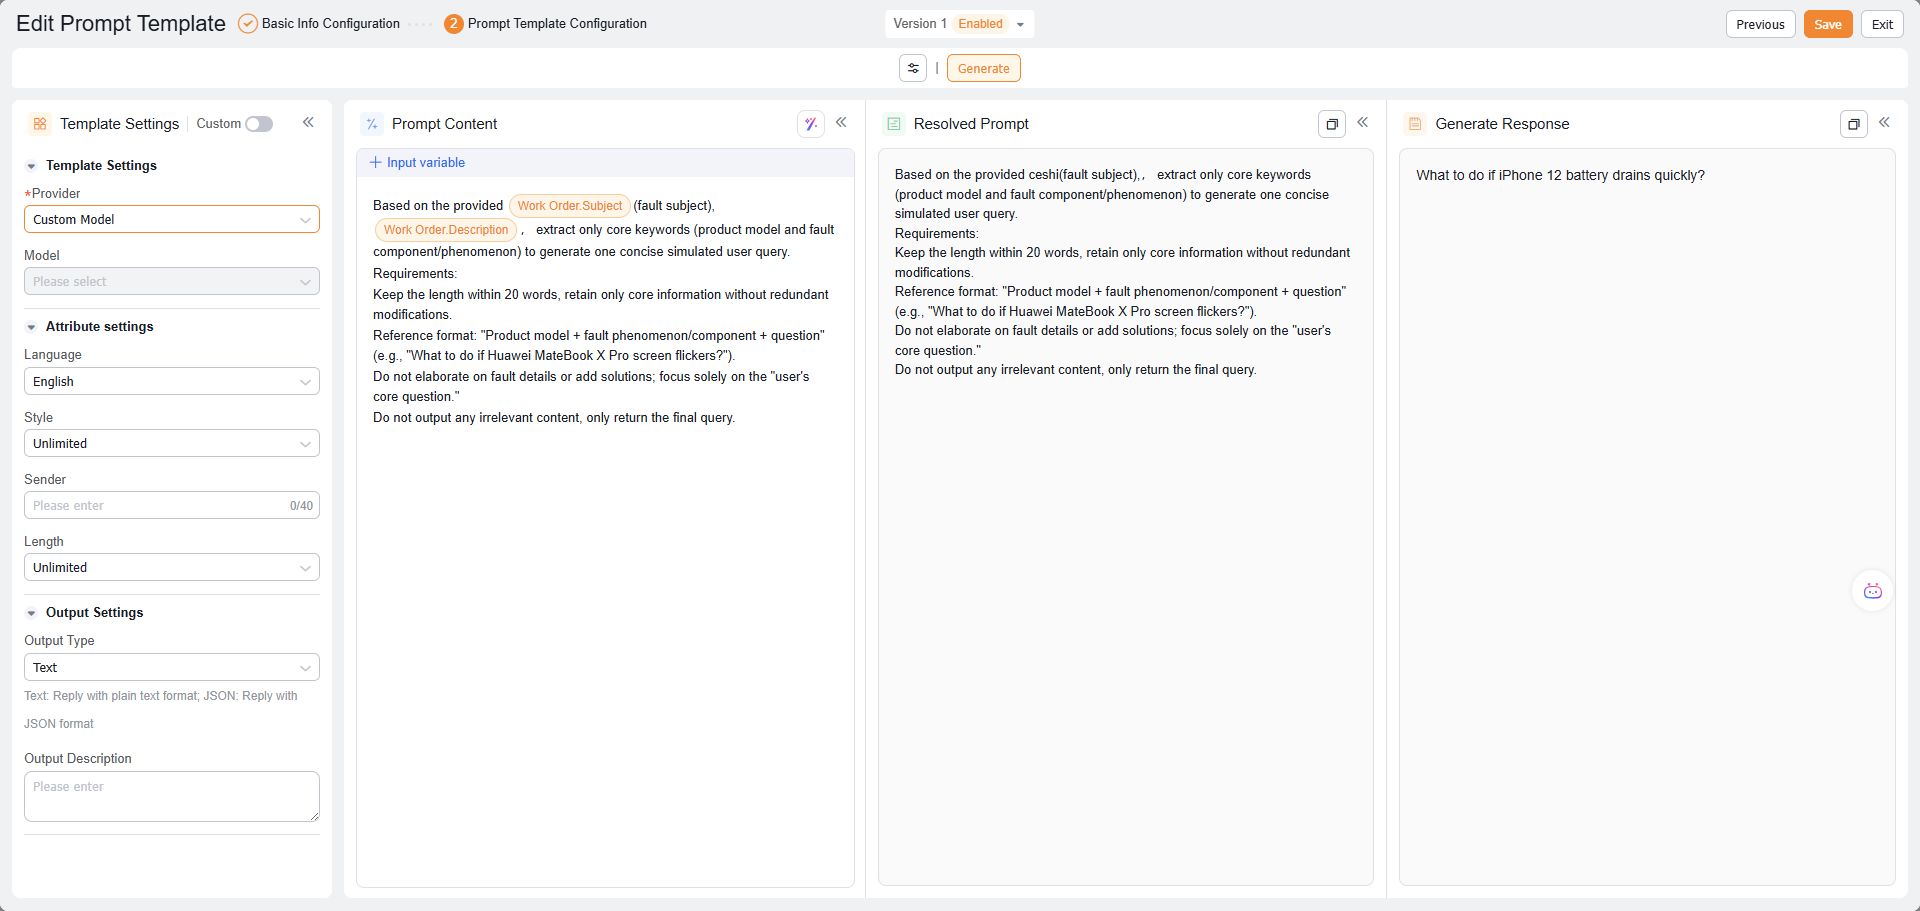Viewport: 1920px width, 911px height.
Task: Click the Generate button
Action: tap(983, 68)
